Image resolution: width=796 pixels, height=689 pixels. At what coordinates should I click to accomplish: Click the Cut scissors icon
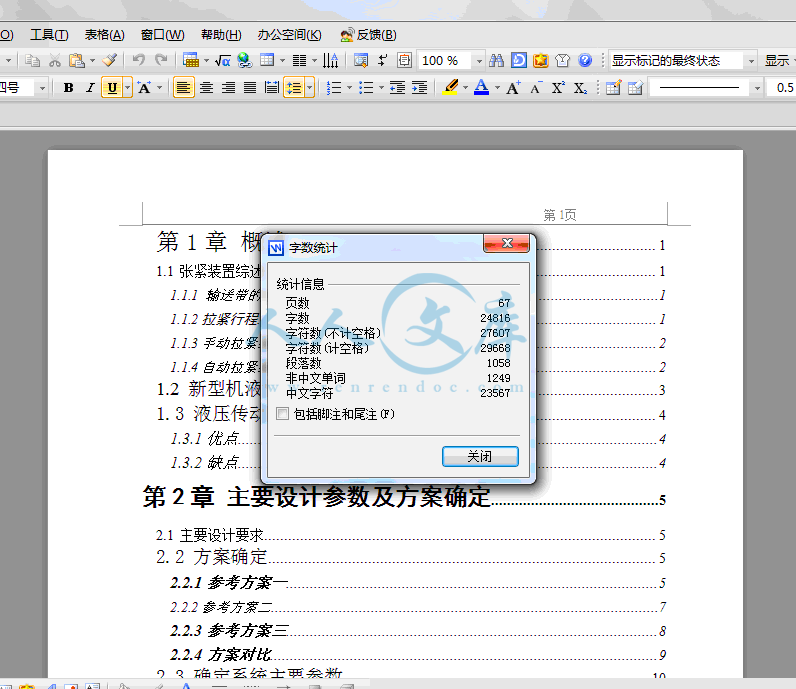(55, 60)
